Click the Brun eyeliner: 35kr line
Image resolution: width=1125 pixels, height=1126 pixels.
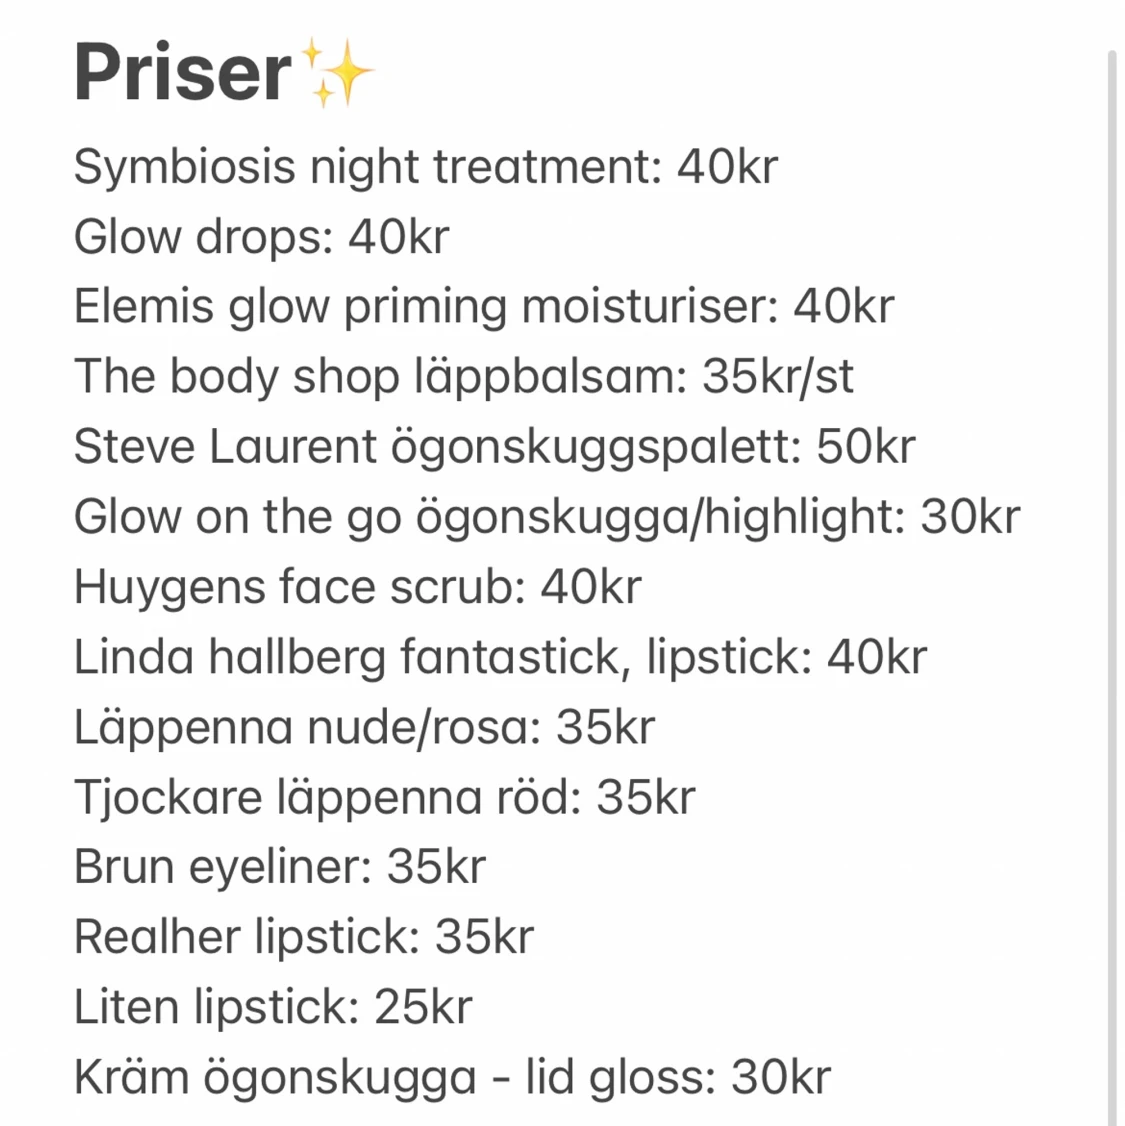[x=280, y=867]
